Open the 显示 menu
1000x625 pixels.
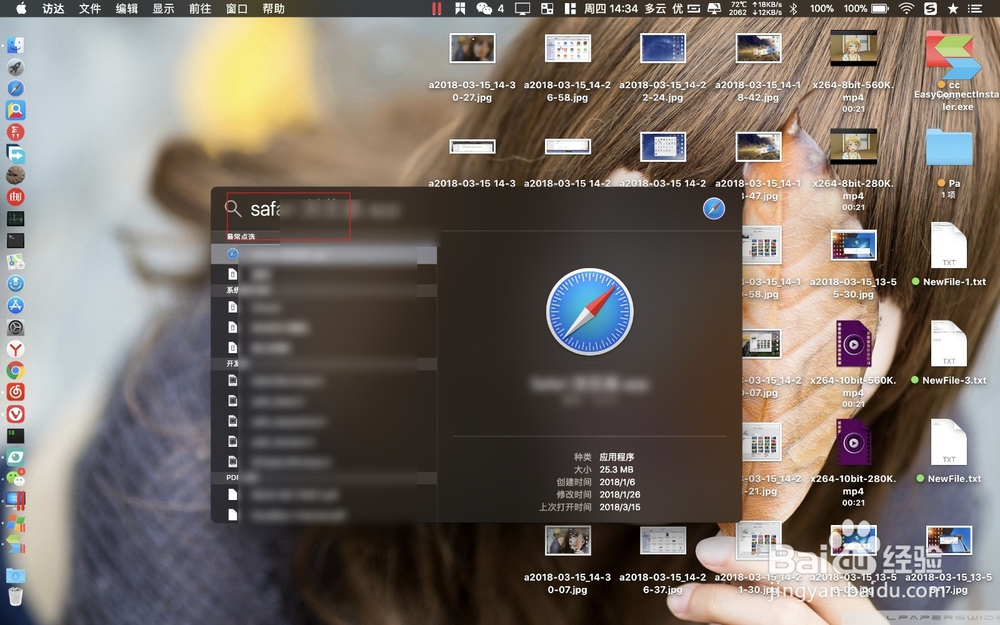(x=163, y=8)
